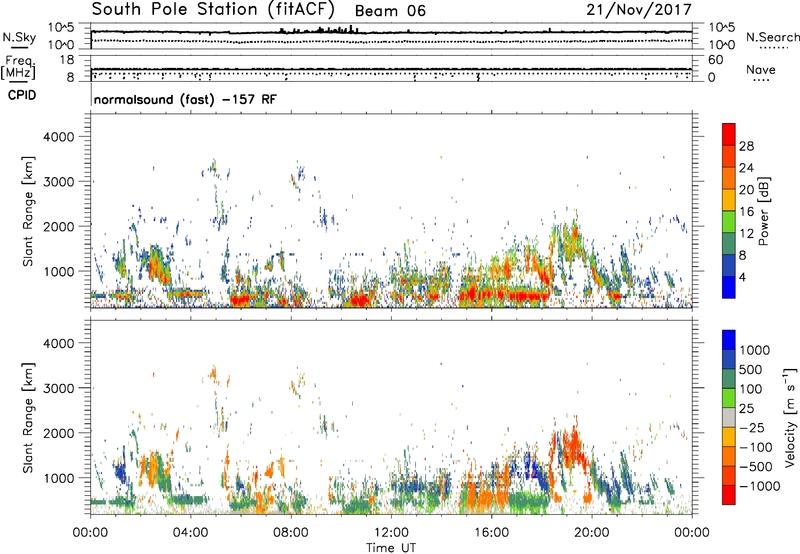This screenshot has width=800, height=554.
Task: Click the 'South Pole Station (fitACF)' title
Action: coord(213,9)
